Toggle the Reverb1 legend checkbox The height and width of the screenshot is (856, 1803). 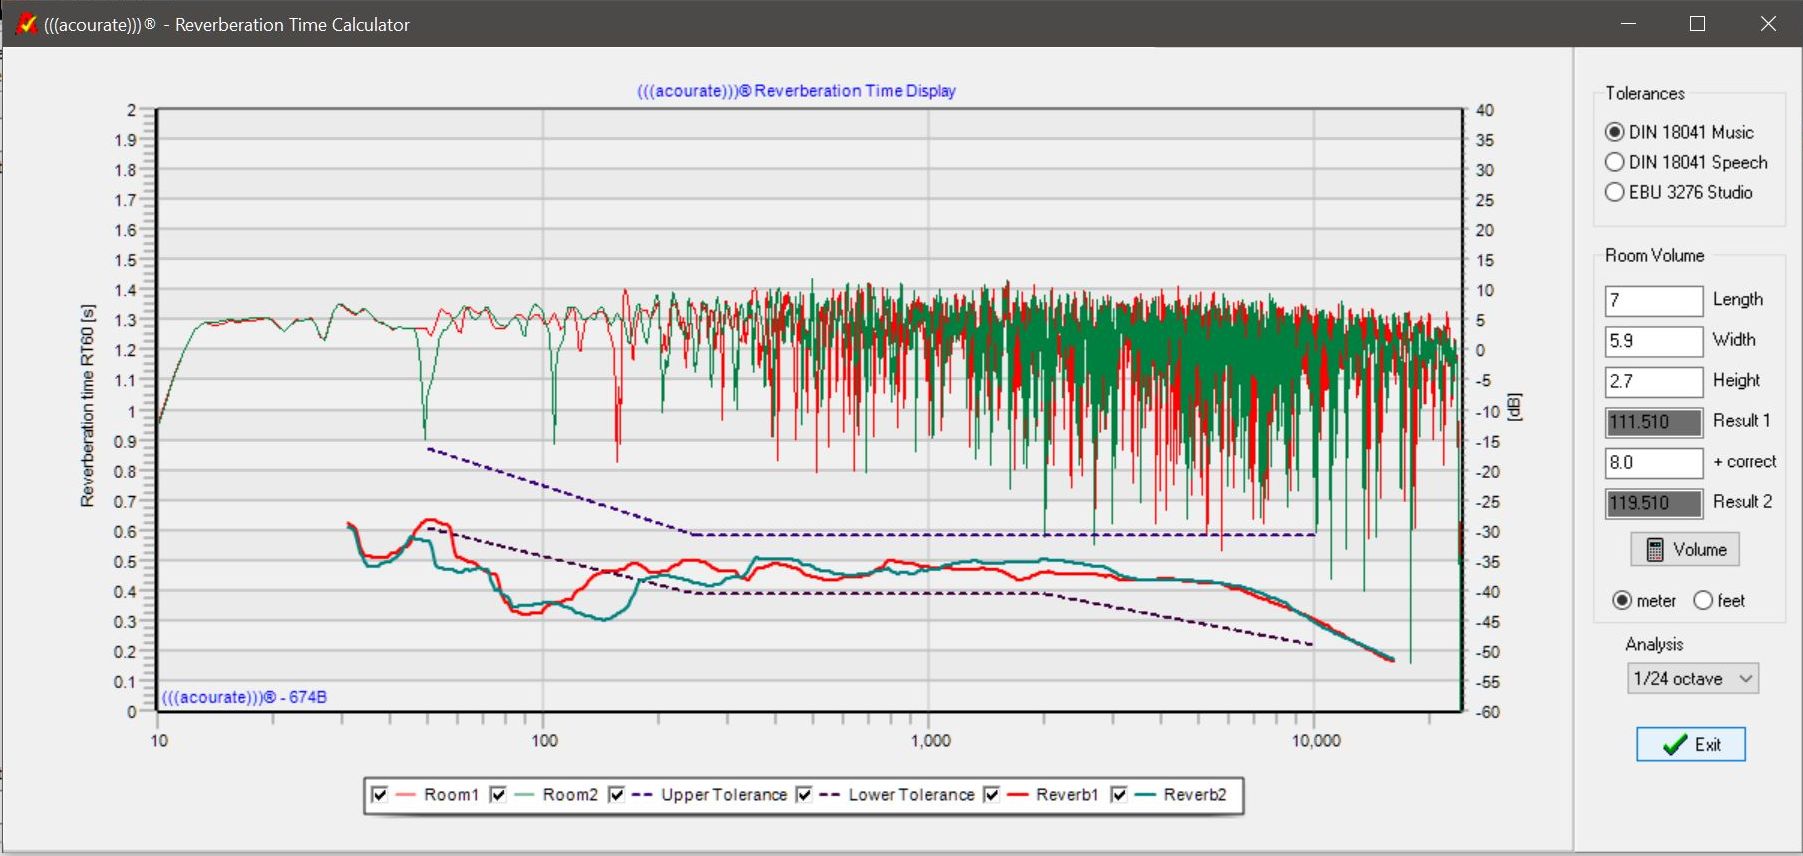pyautogui.click(x=991, y=795)
